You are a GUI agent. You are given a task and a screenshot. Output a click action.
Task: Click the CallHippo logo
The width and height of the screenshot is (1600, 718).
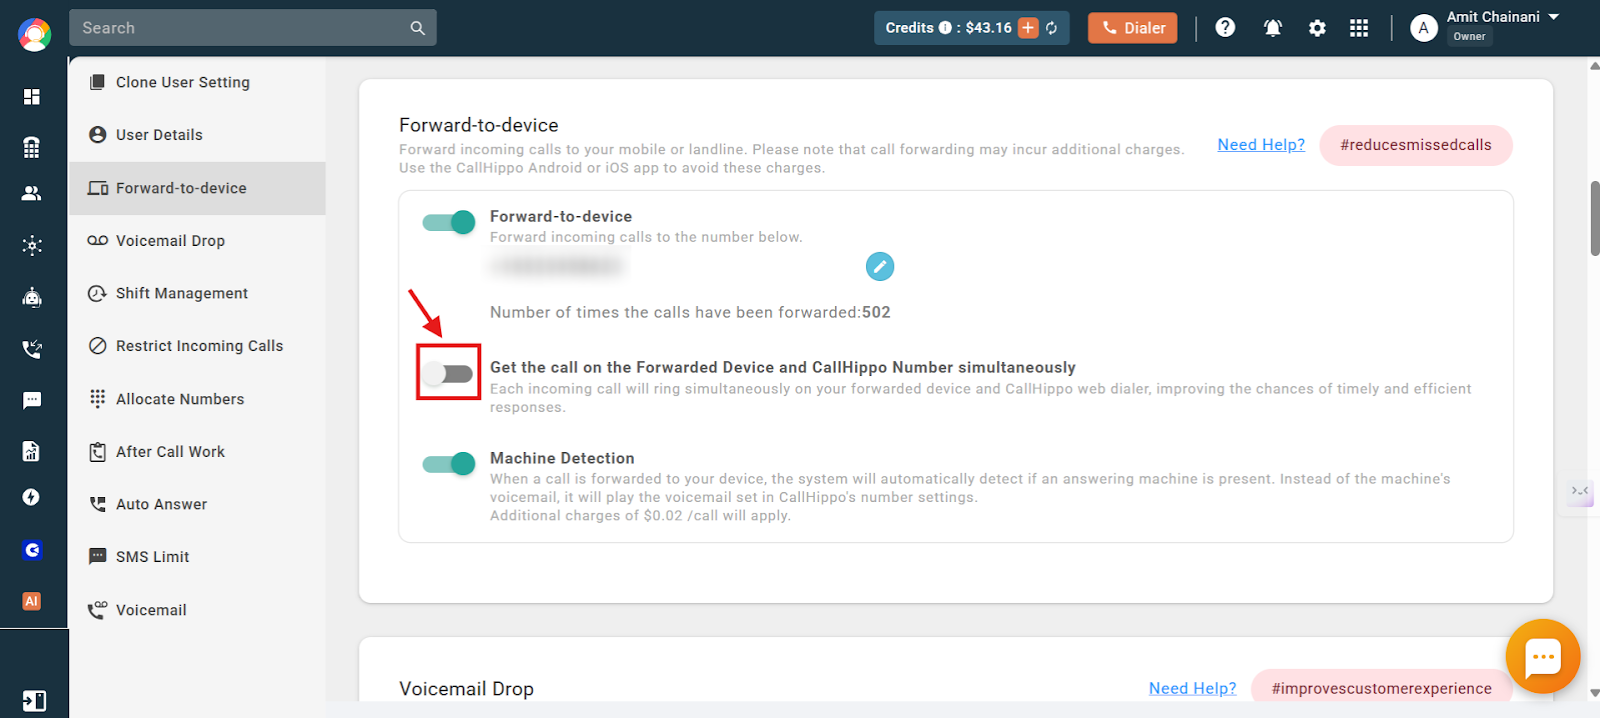[x=34, y=35]
